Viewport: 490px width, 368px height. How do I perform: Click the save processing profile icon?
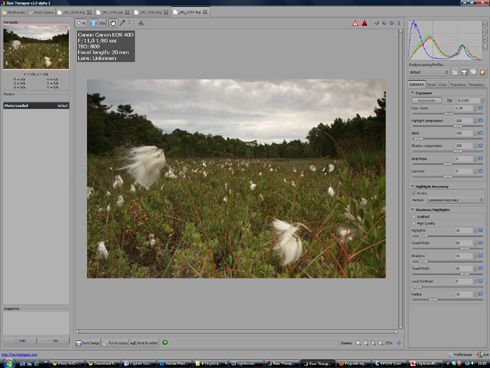pos(464,72)
